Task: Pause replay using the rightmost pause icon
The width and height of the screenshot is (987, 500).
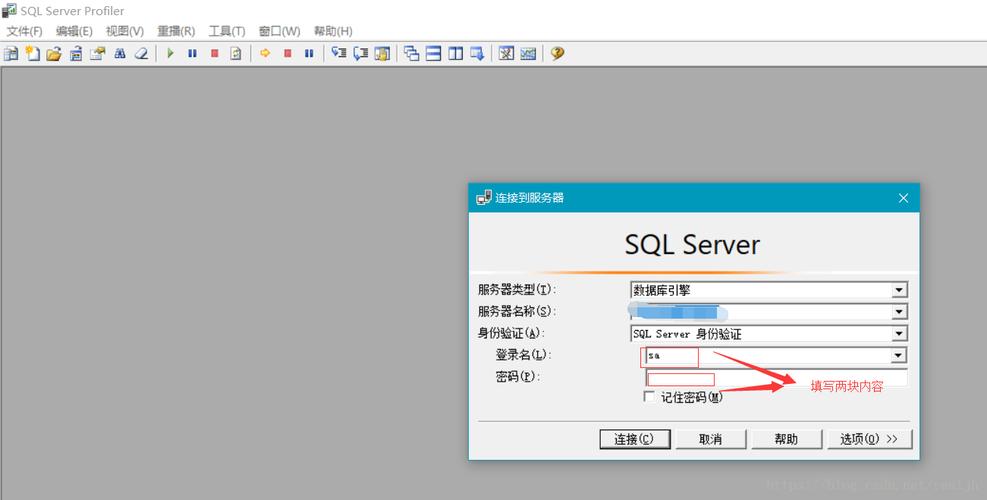Action: coord(309,54)
